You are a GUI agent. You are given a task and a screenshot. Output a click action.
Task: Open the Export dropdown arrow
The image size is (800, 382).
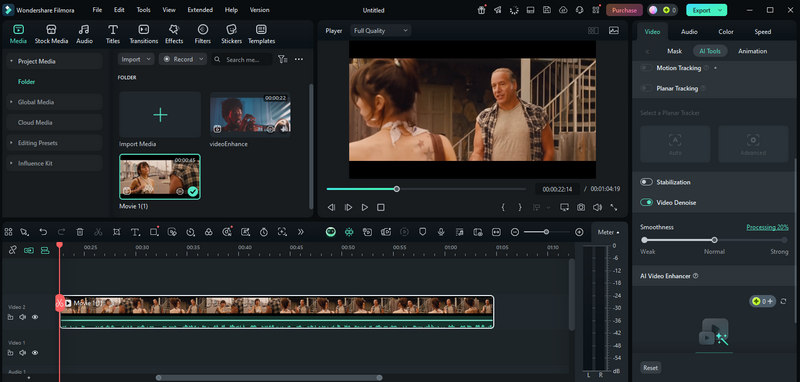[x=720, y=10]
